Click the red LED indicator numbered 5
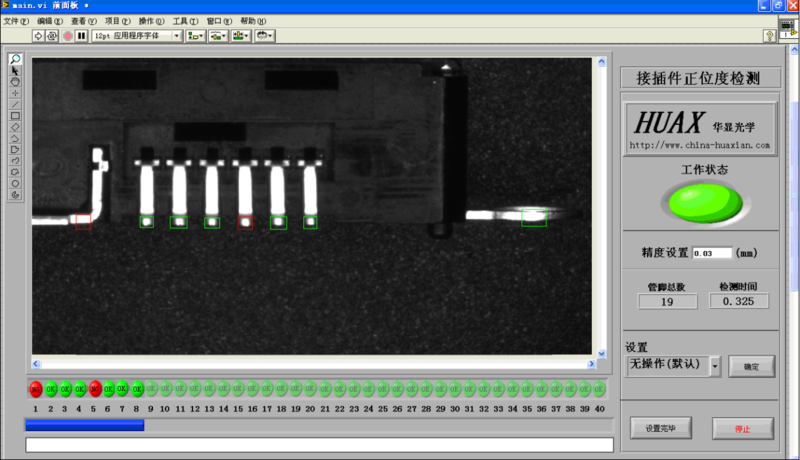The image size is (800, 460). 94,388
